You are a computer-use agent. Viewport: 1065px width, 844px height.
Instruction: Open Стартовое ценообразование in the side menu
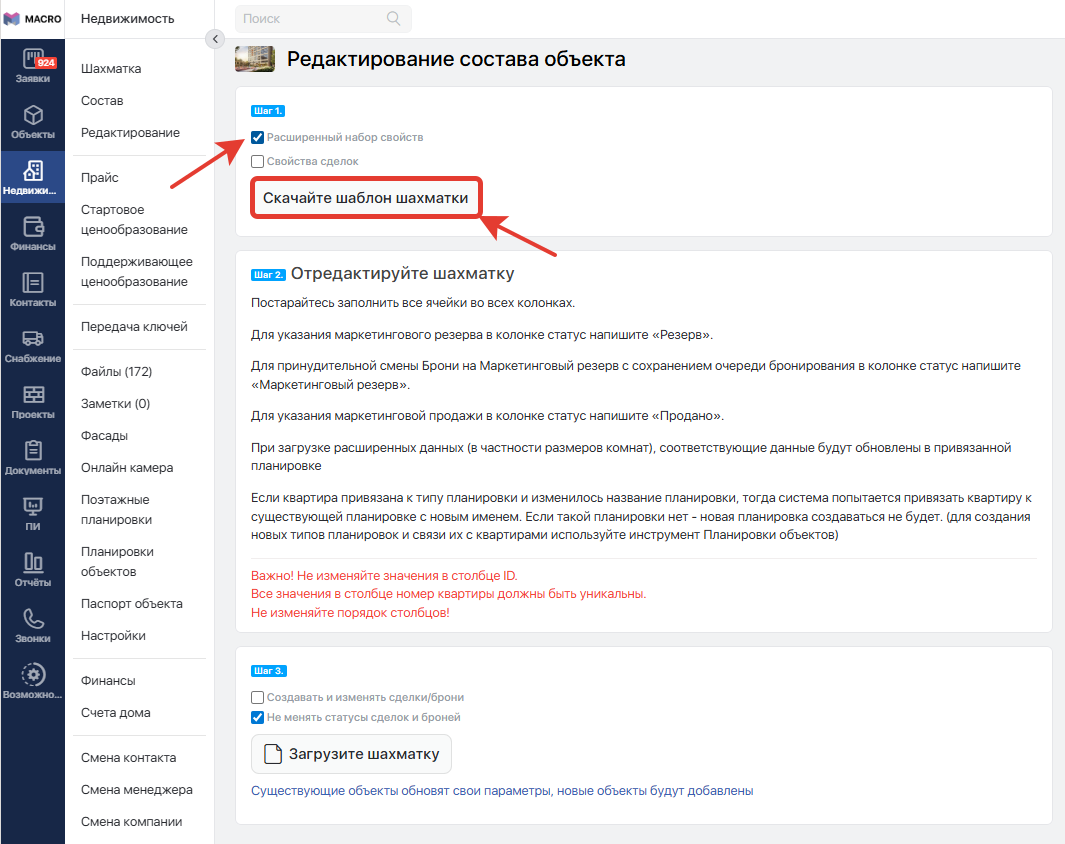[x=134, y=220]
